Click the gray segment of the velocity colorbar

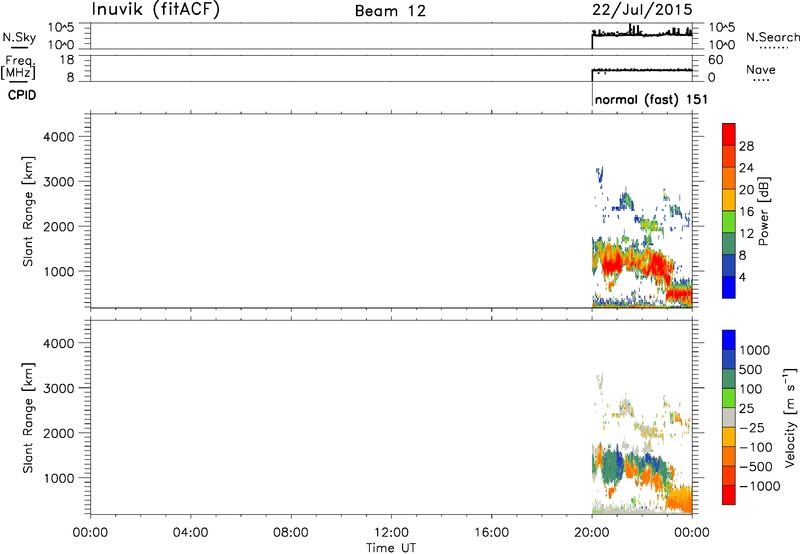[729, 418]
